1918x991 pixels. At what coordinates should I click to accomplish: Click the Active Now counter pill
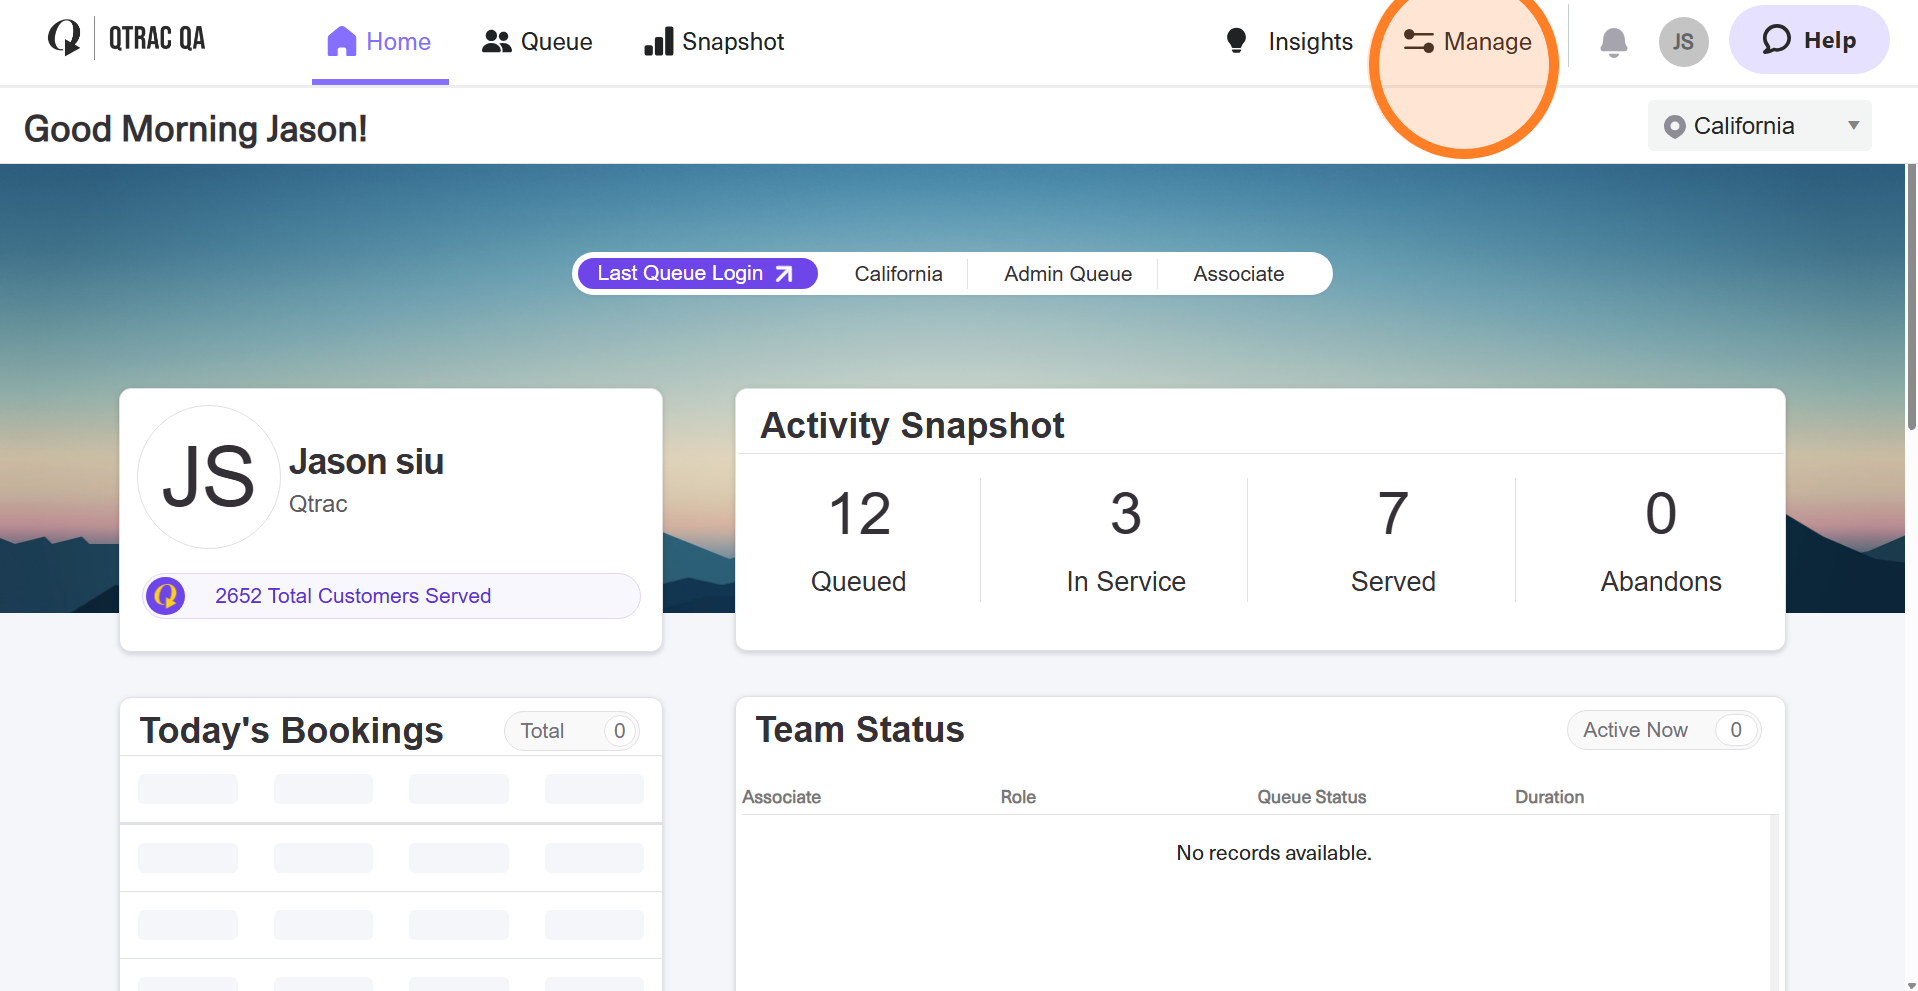[1663, 730]
